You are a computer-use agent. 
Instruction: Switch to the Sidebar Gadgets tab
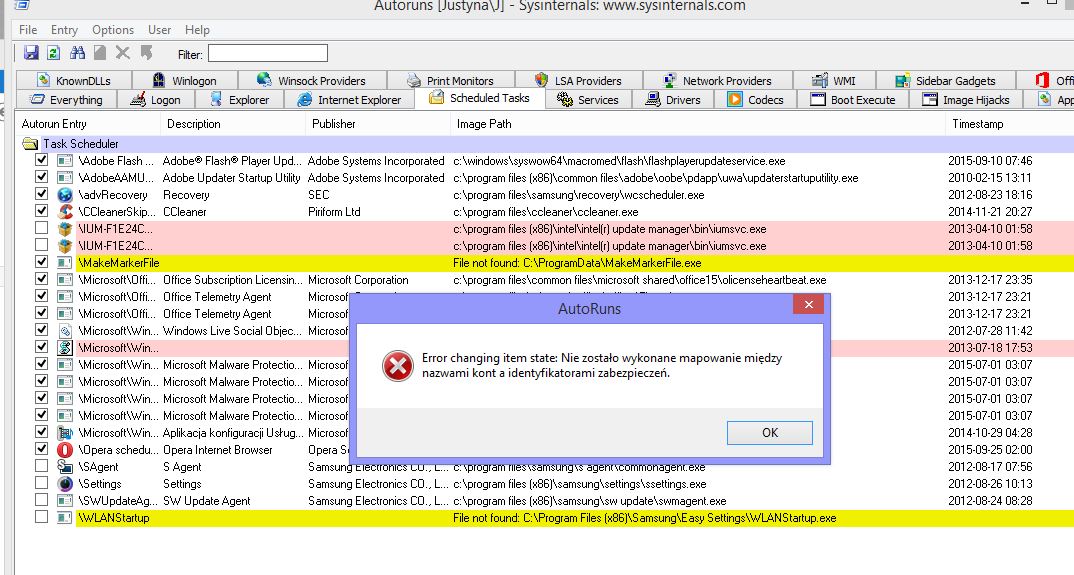[x=946, y=80]
